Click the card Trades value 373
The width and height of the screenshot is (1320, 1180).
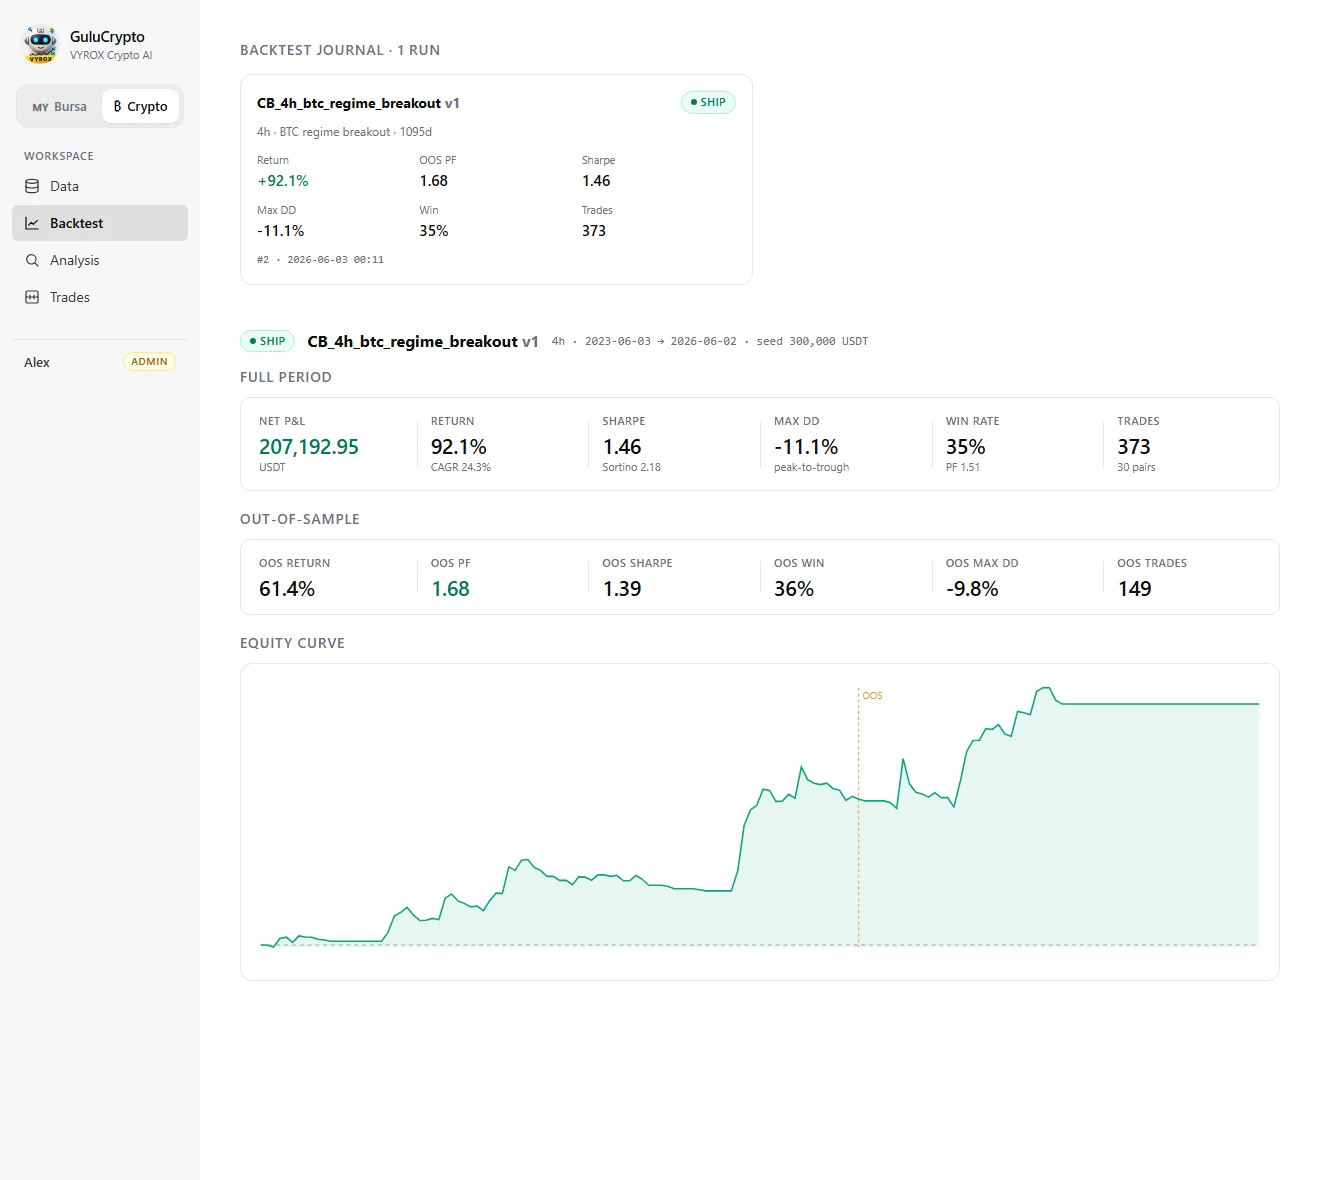pos(594,231)
